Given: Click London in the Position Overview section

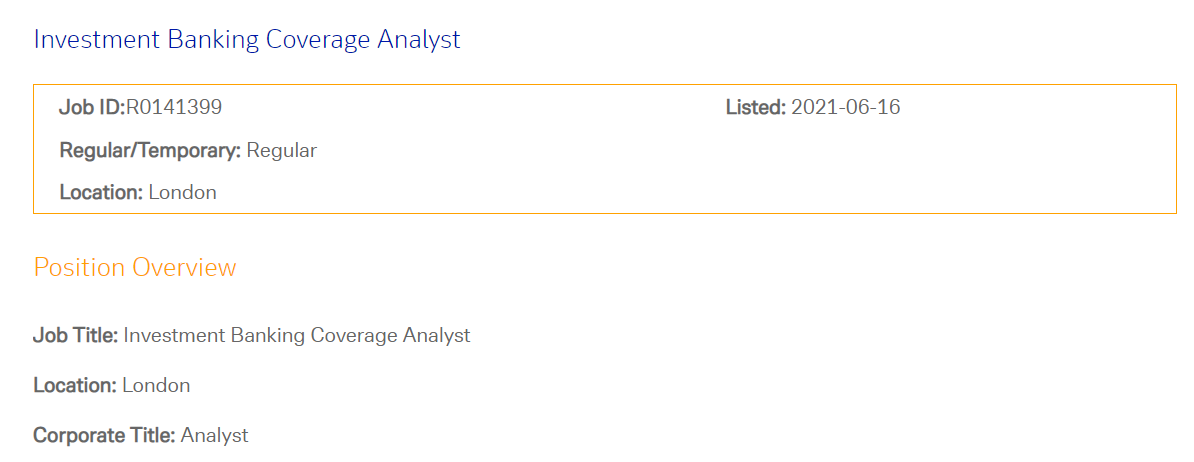Looking at the screenshot, I should click(156, 385).
